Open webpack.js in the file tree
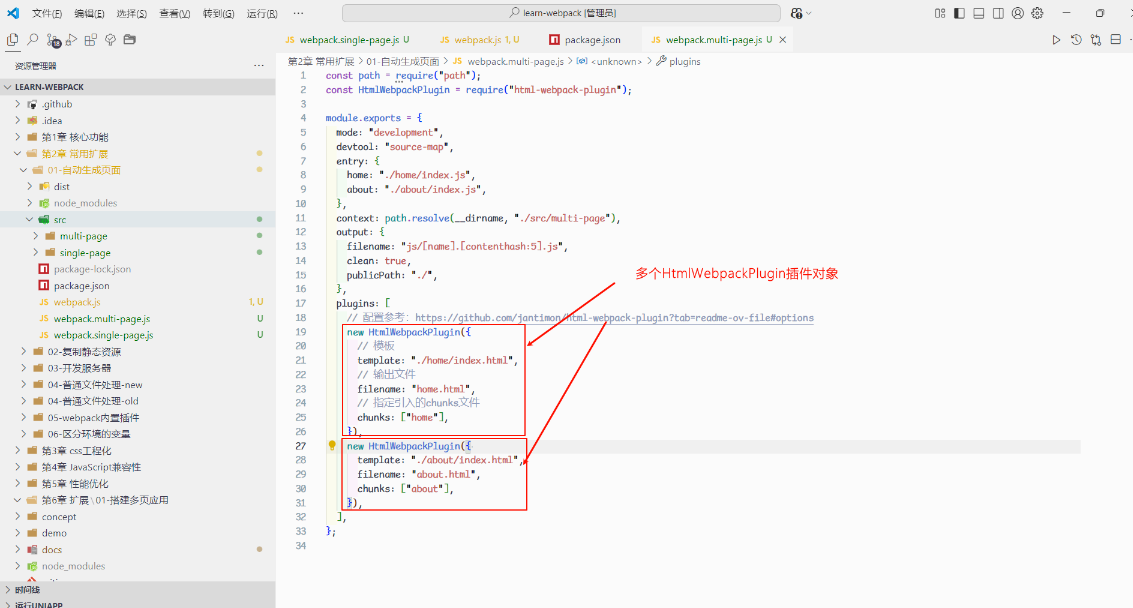The height and width of the screenshot is (608, 1133). tap(137, 302)
